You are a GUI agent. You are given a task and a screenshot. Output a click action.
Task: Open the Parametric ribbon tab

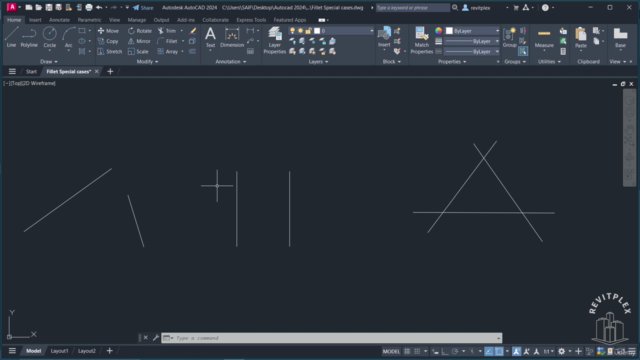[89, 20]
